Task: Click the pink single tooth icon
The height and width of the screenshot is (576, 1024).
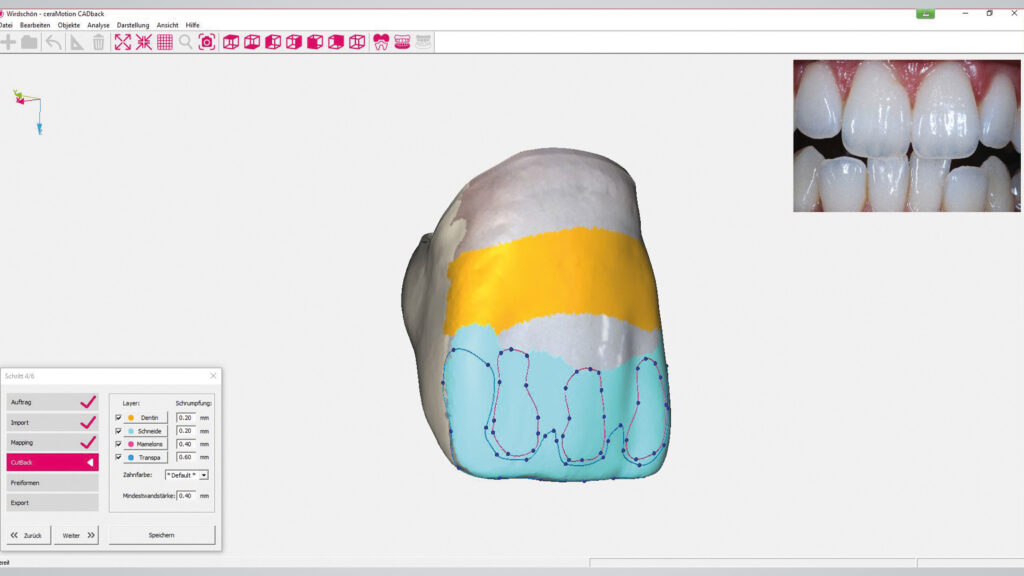Action: [x=380, y=42]
